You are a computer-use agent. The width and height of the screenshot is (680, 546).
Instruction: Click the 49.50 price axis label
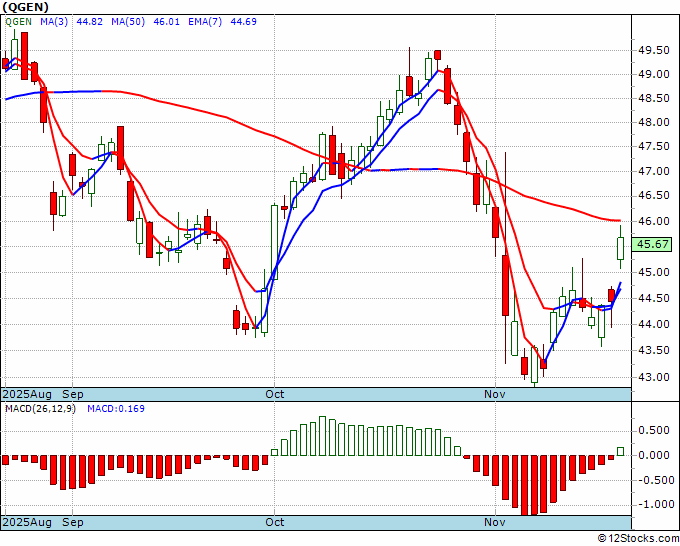[x=654, y=51]
